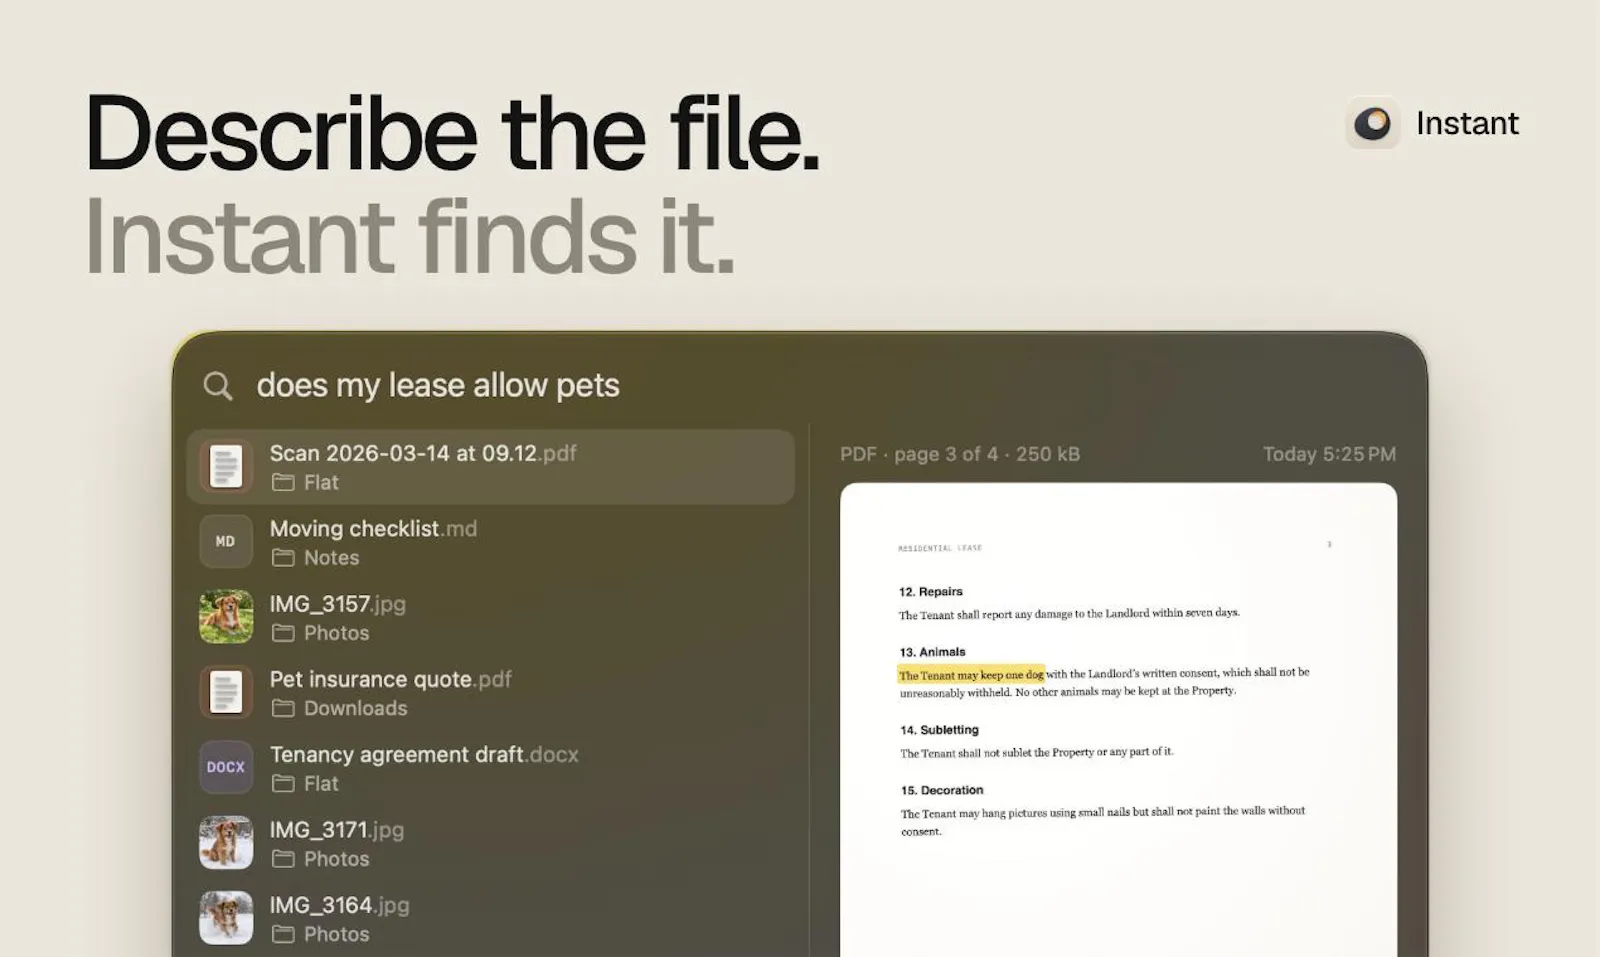Select the 'IMG_3164.jpg' file name

pos(339,905)
